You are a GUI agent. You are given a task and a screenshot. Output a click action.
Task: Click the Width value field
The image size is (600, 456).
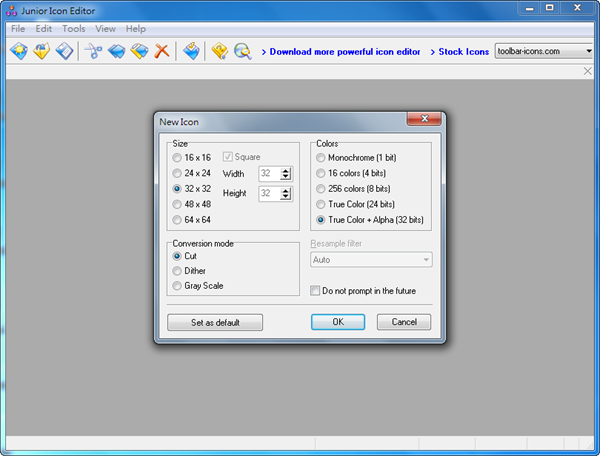point(270,174)
